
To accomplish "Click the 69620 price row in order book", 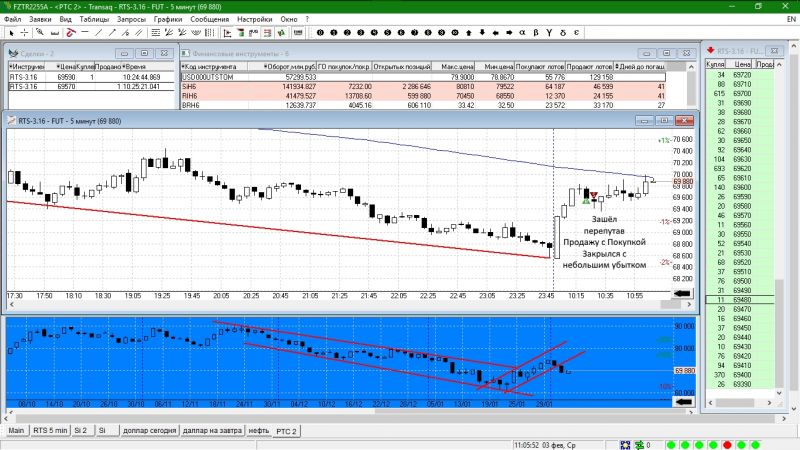I will point(740,168).
